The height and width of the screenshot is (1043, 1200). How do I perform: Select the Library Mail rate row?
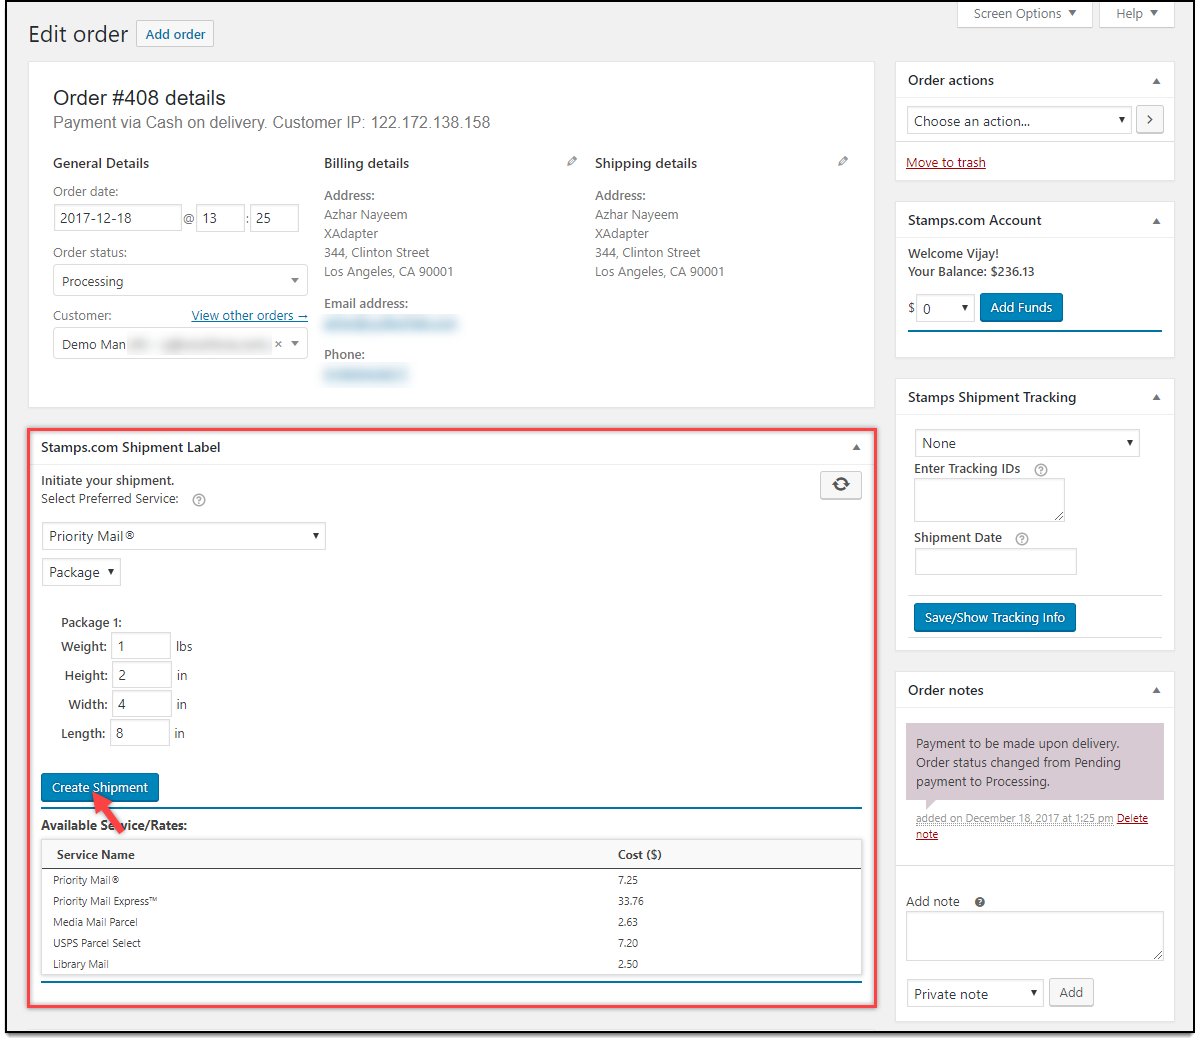[451, 965]
